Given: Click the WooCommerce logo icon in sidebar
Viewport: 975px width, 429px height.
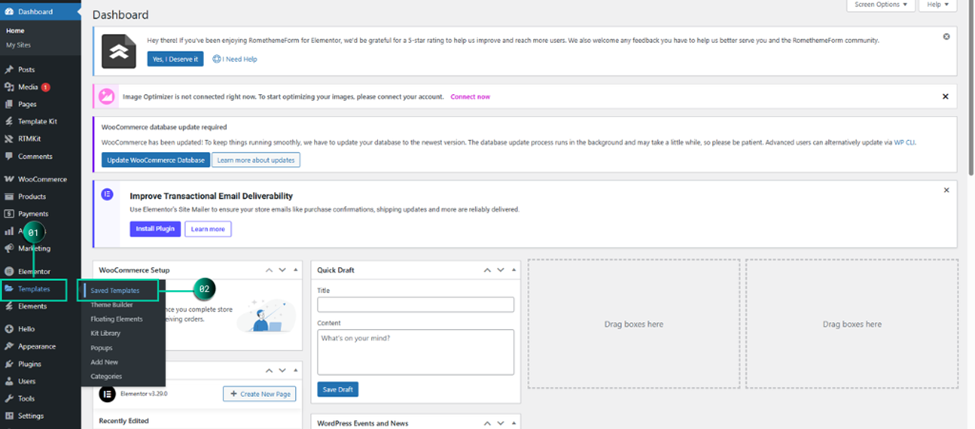Looking at the screenshot, I should pyautogui.click(x=9, y=179).
